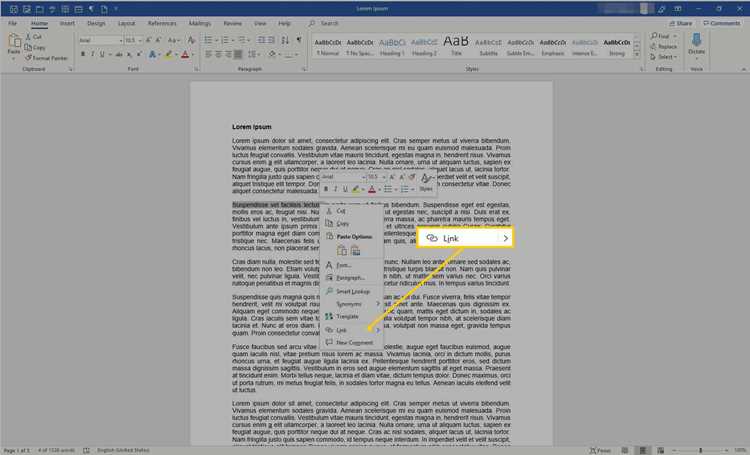
Task: Click the Center alignment icon in ribbon
Action: point(219,55)
